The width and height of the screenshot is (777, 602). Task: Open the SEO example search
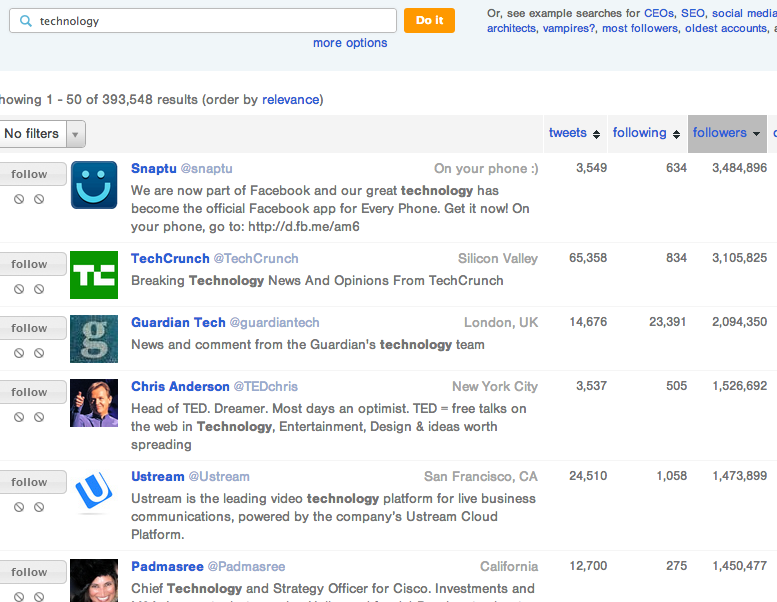click(x=693, y=13)
